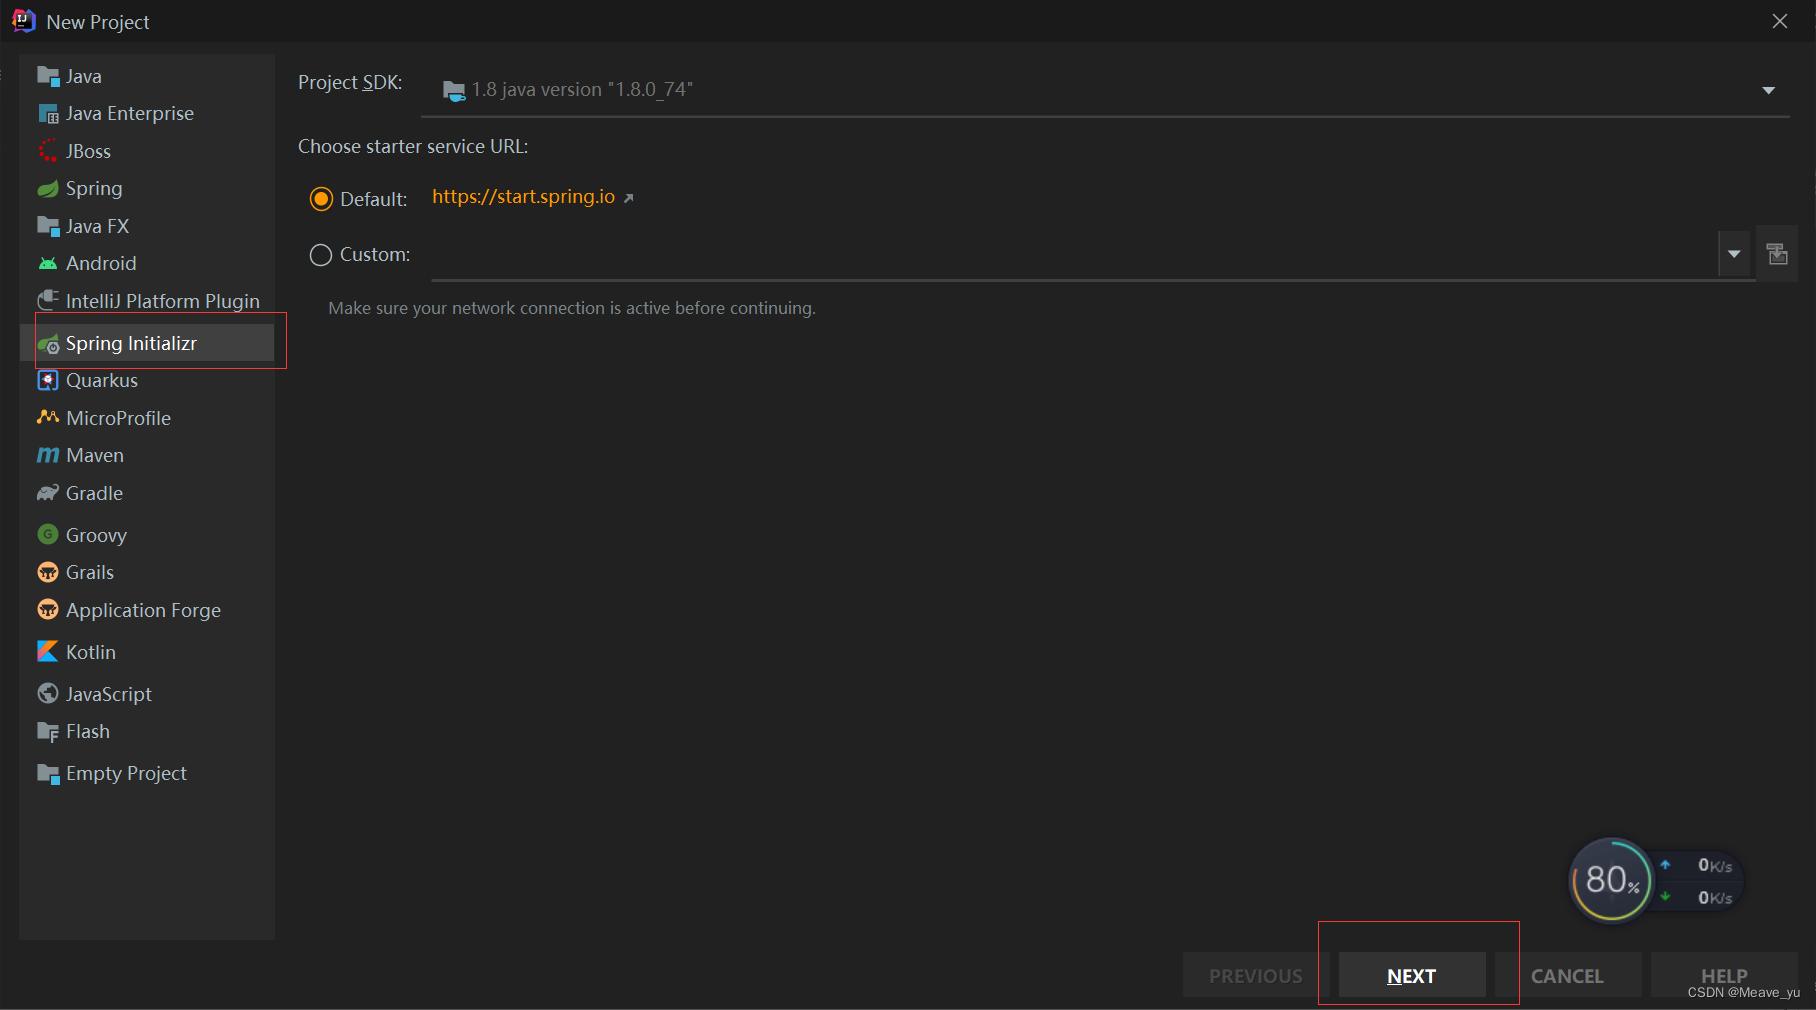Click the Java Enterprise icon

(48, 113)
